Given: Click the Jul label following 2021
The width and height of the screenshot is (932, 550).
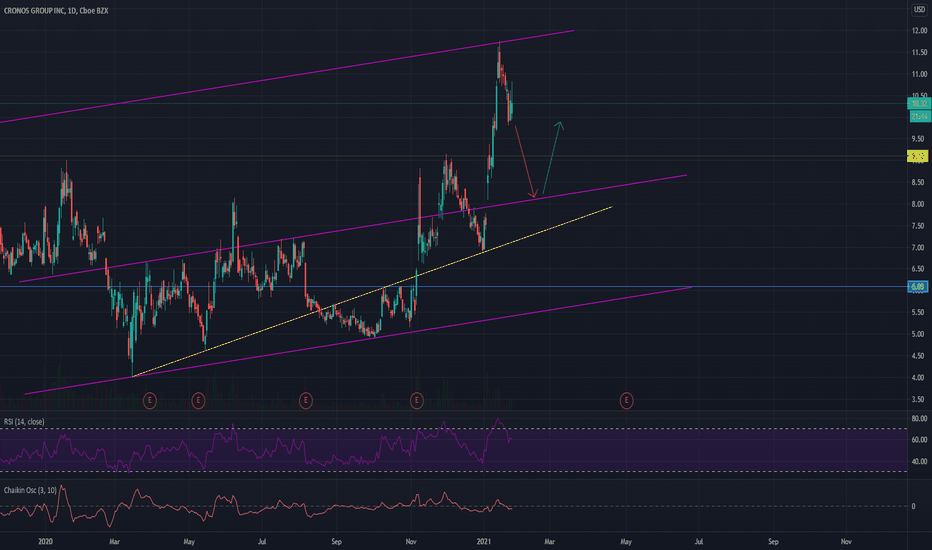Looking at the screenshot, I should pyautogui.click(x=699, y=542).
